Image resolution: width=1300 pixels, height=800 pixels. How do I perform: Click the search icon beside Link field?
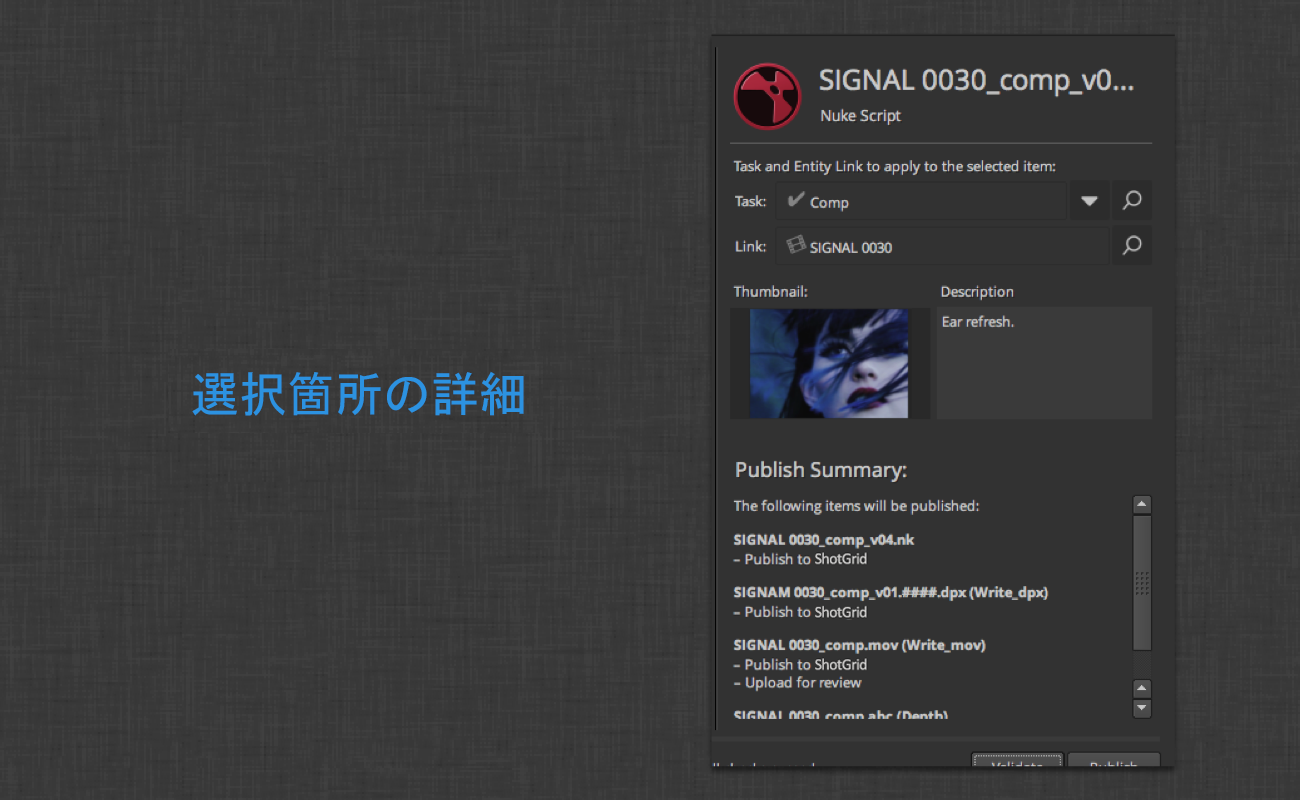pos(1132,246)
